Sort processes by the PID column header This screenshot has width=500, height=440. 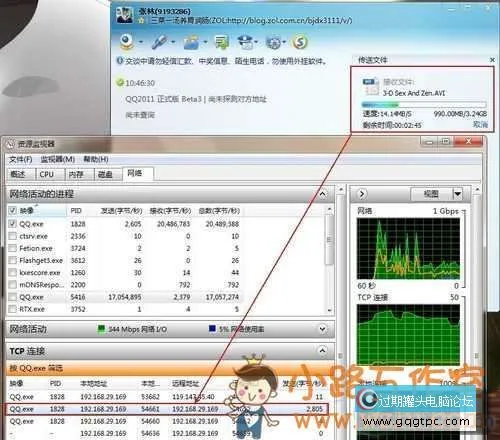(76, 211)
